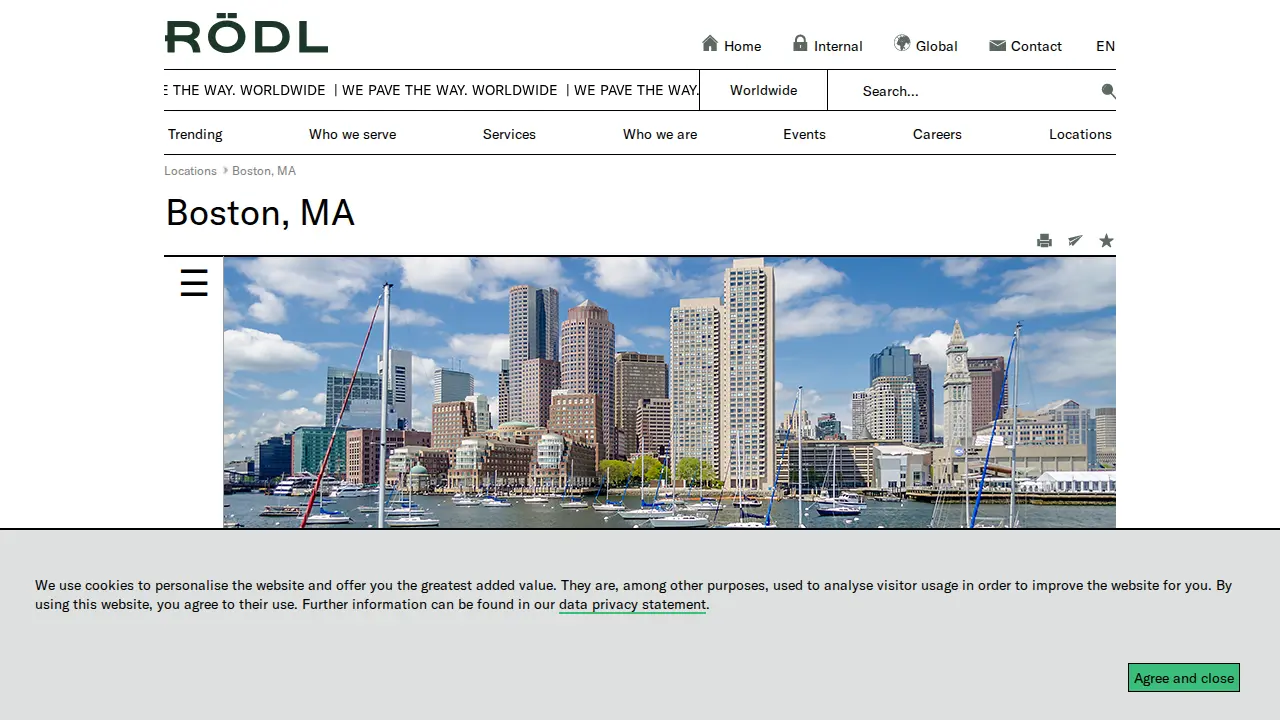The width and height of the screenshot is (1280, 720).
Task: Open the Careers menu
Action: (x=937, y=134)
